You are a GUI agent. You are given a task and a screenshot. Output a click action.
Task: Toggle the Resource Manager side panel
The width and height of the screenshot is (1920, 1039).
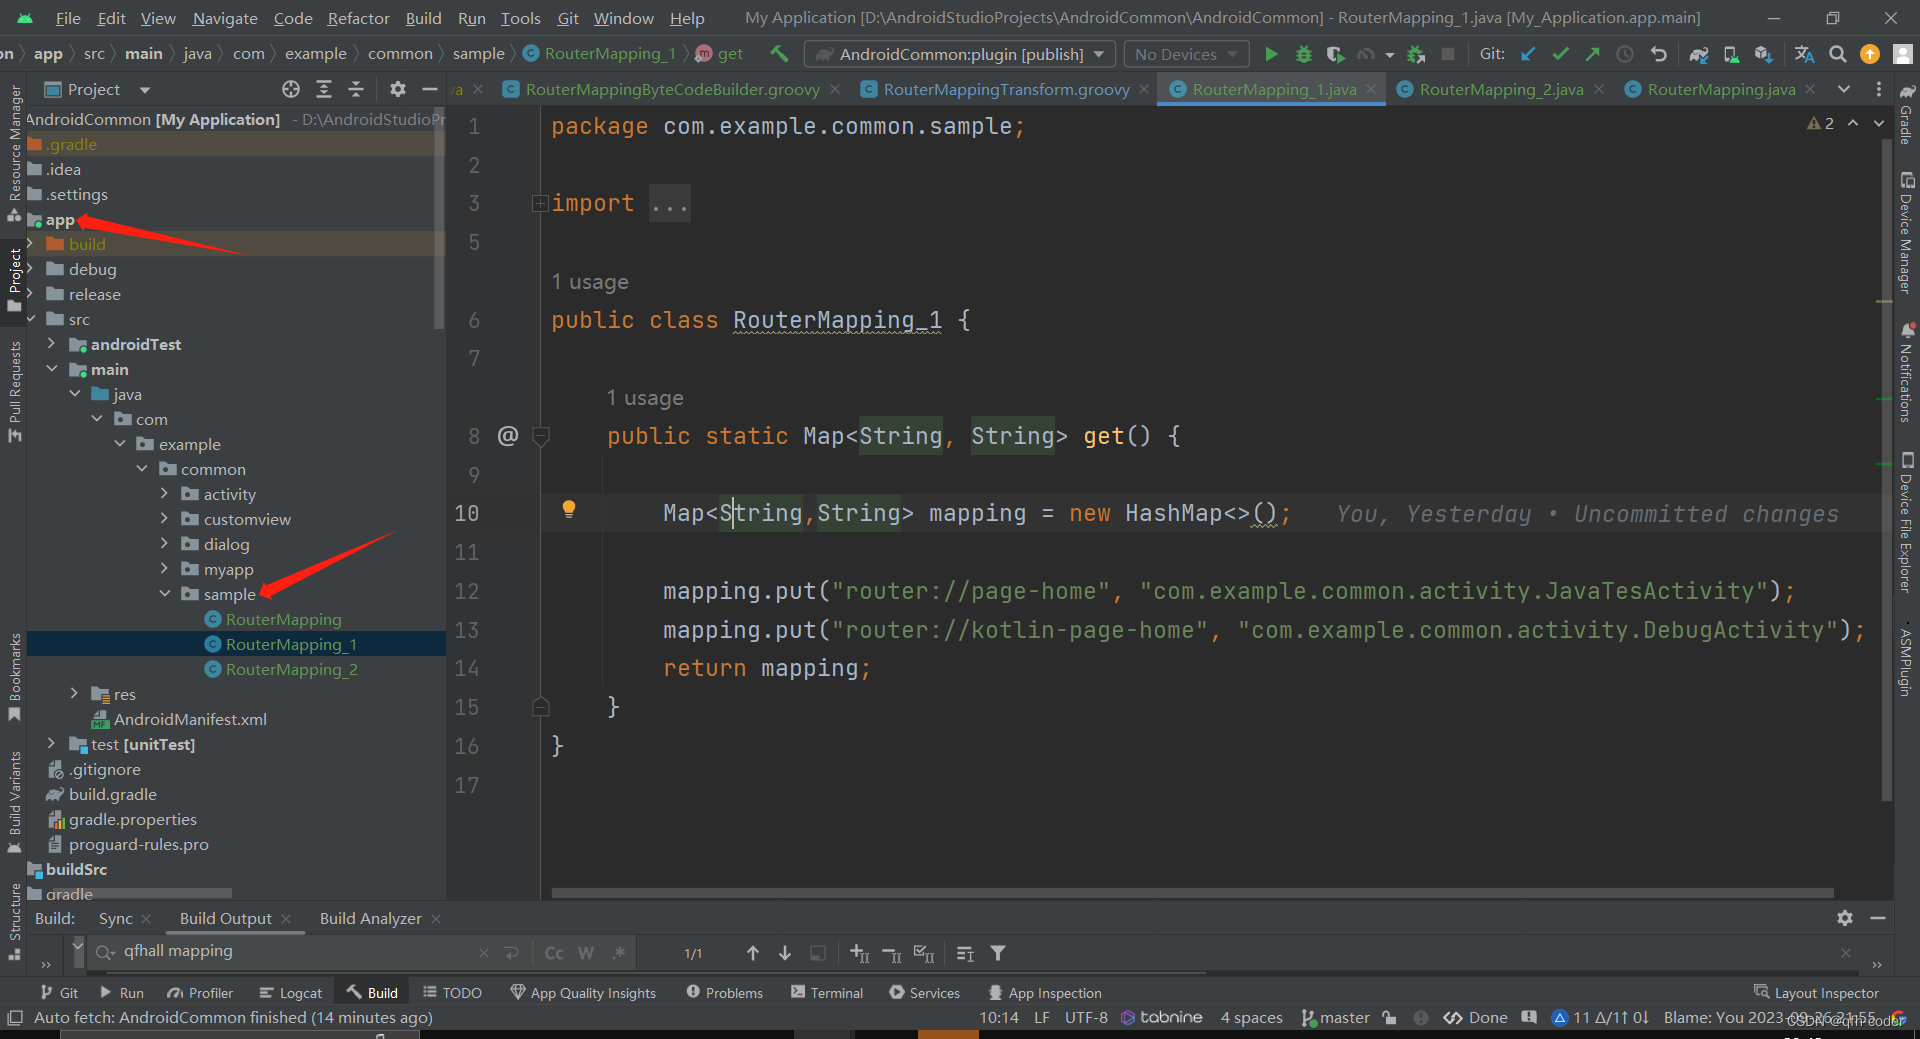[x=14, y=153]
